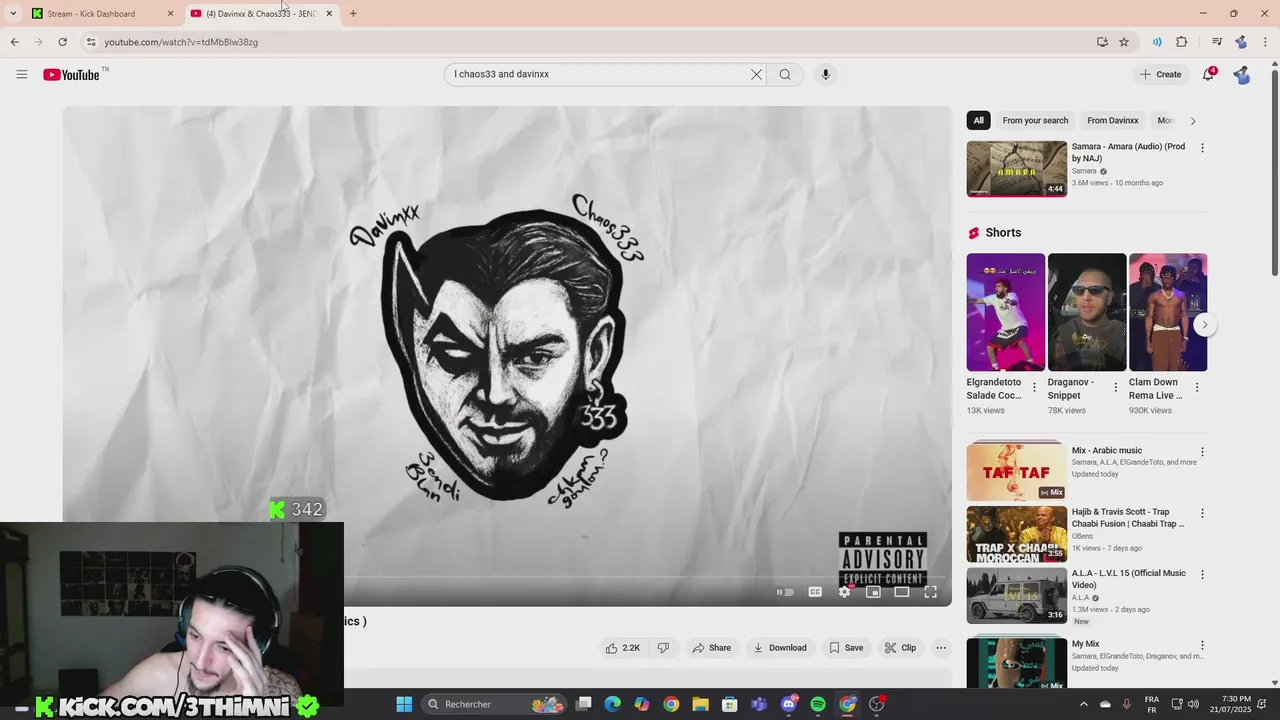Image resolution: width=1280 pixels, height=720 pixels.
Task: Open volume control in system tray
Action: [x=1193, y=704]
